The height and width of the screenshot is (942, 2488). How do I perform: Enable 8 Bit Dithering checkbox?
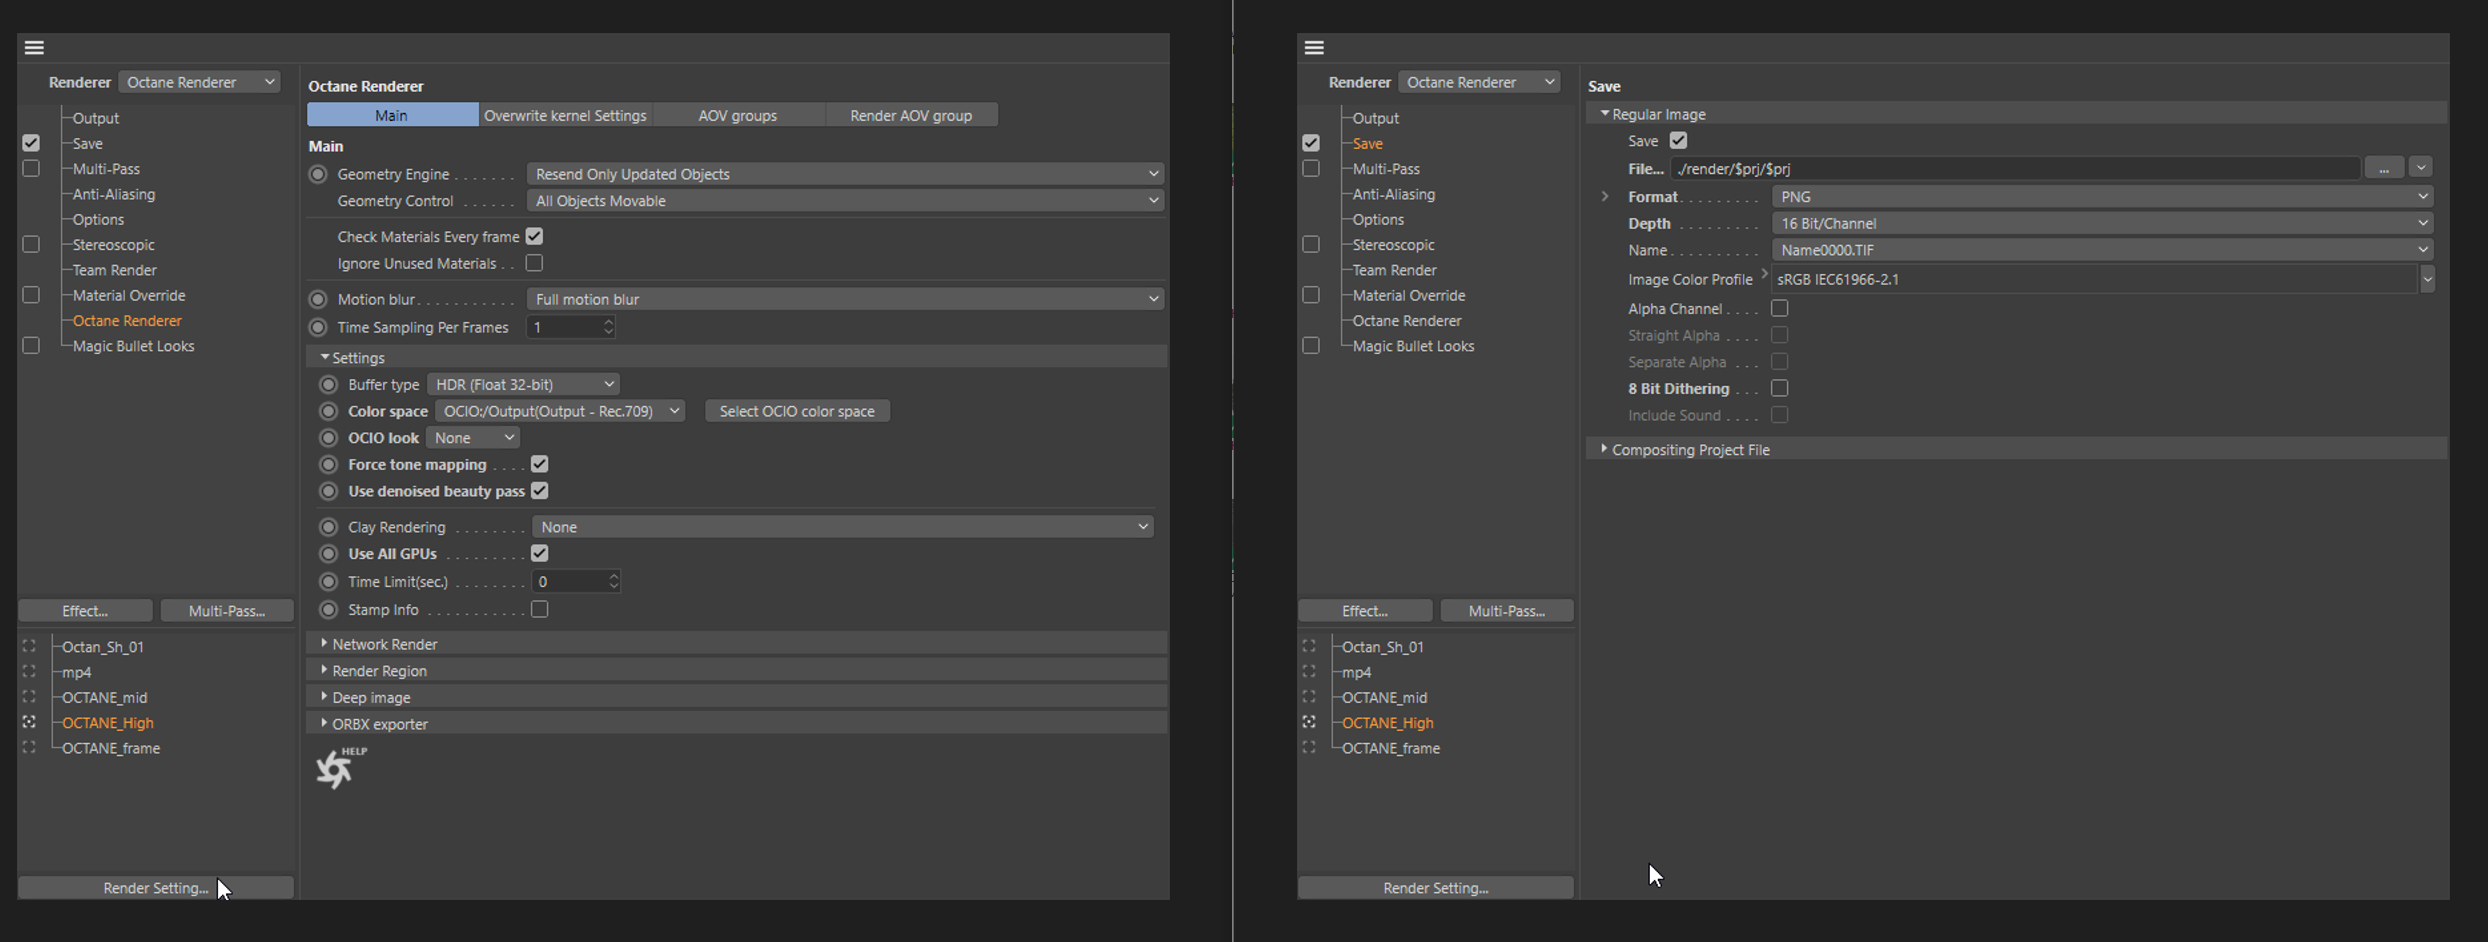click(x=1779, y=388)
